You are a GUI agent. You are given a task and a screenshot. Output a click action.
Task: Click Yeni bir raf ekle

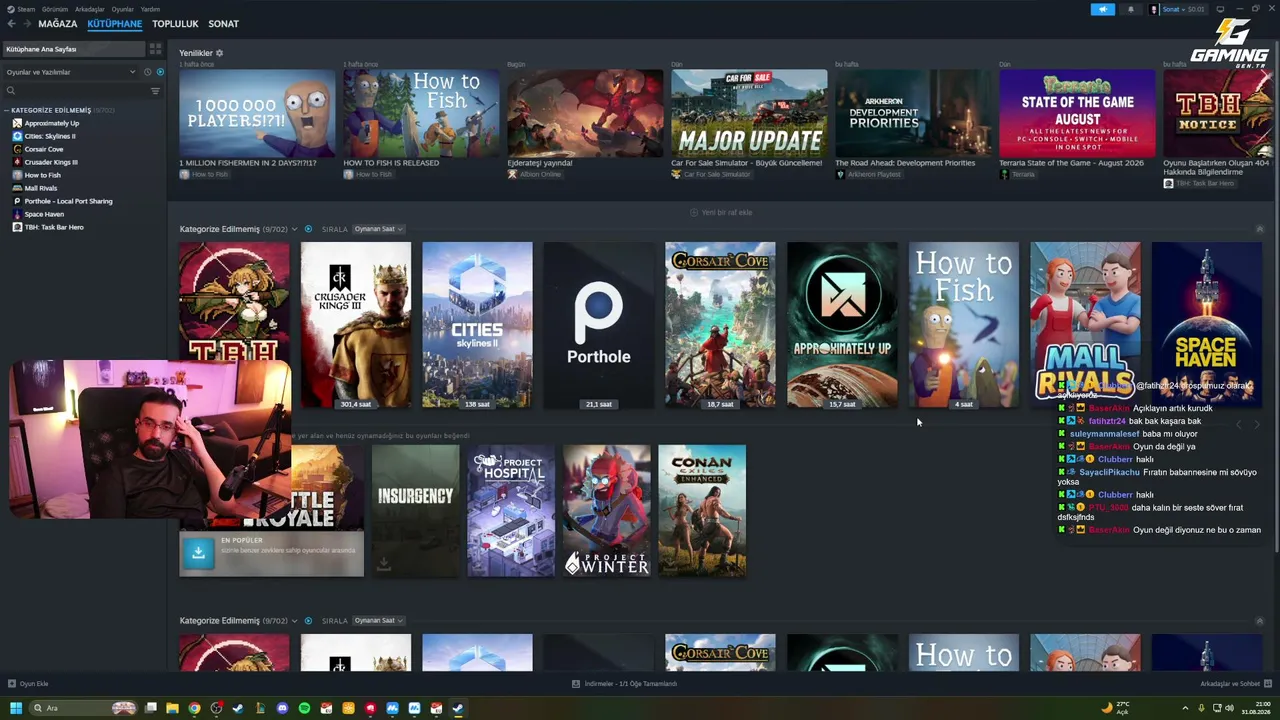point(721,212)
